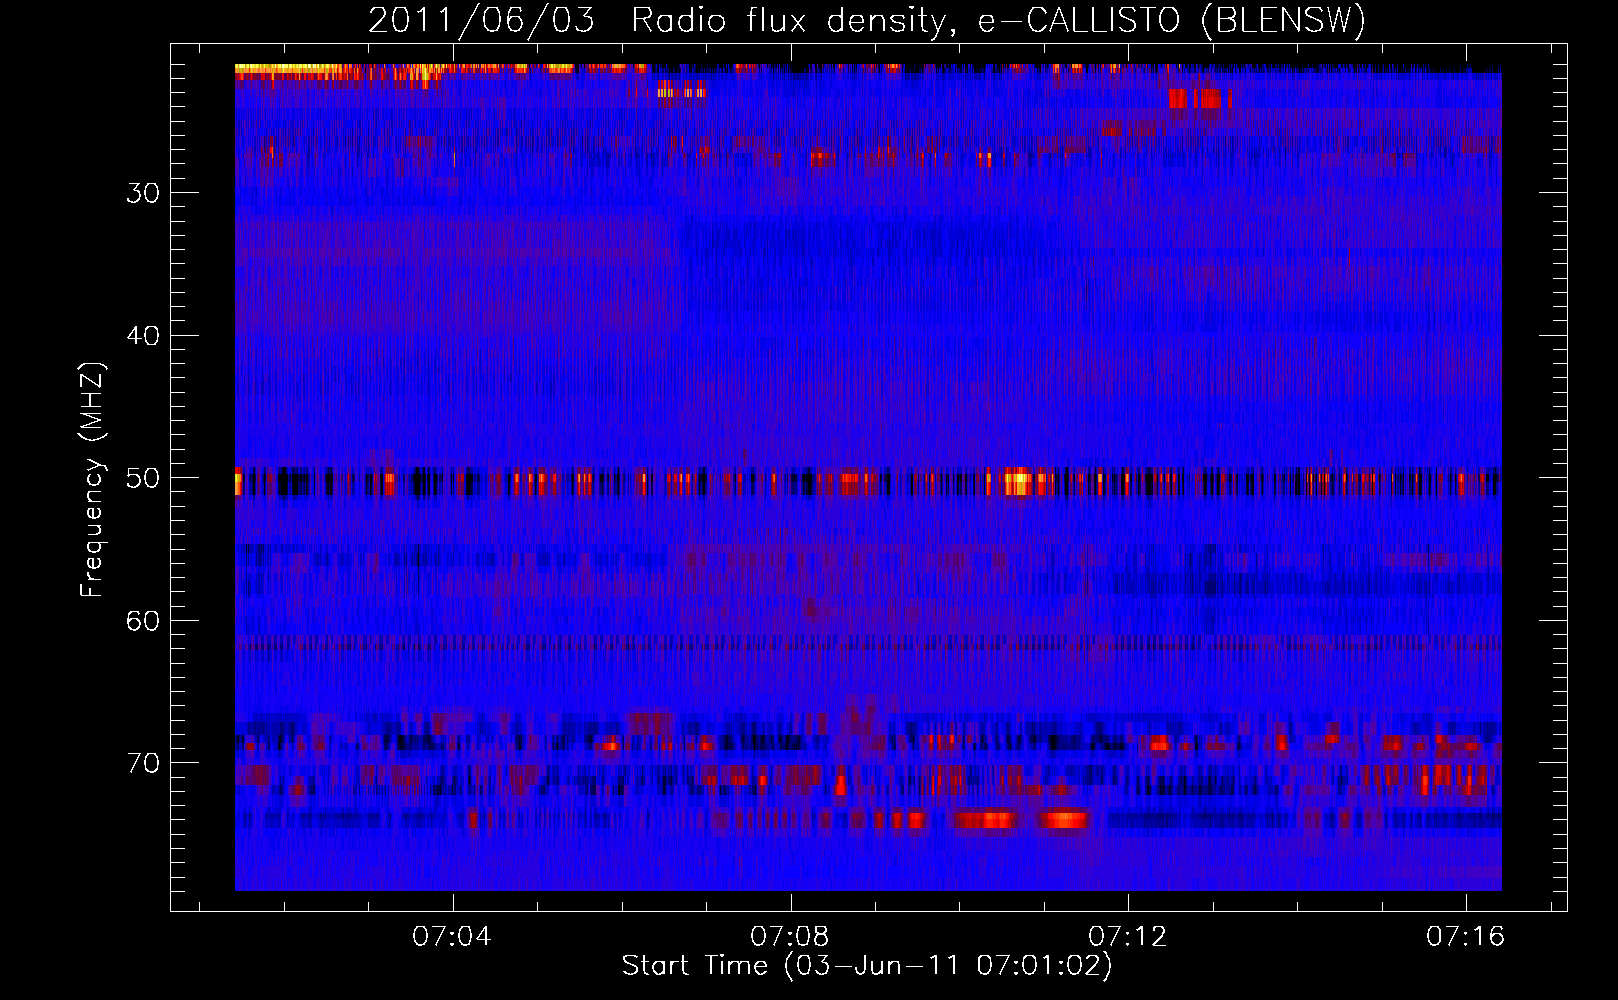Click the 50 MHz frequency tick label
Viewport: 1618px width, 1000px height.
pos(143,478)
